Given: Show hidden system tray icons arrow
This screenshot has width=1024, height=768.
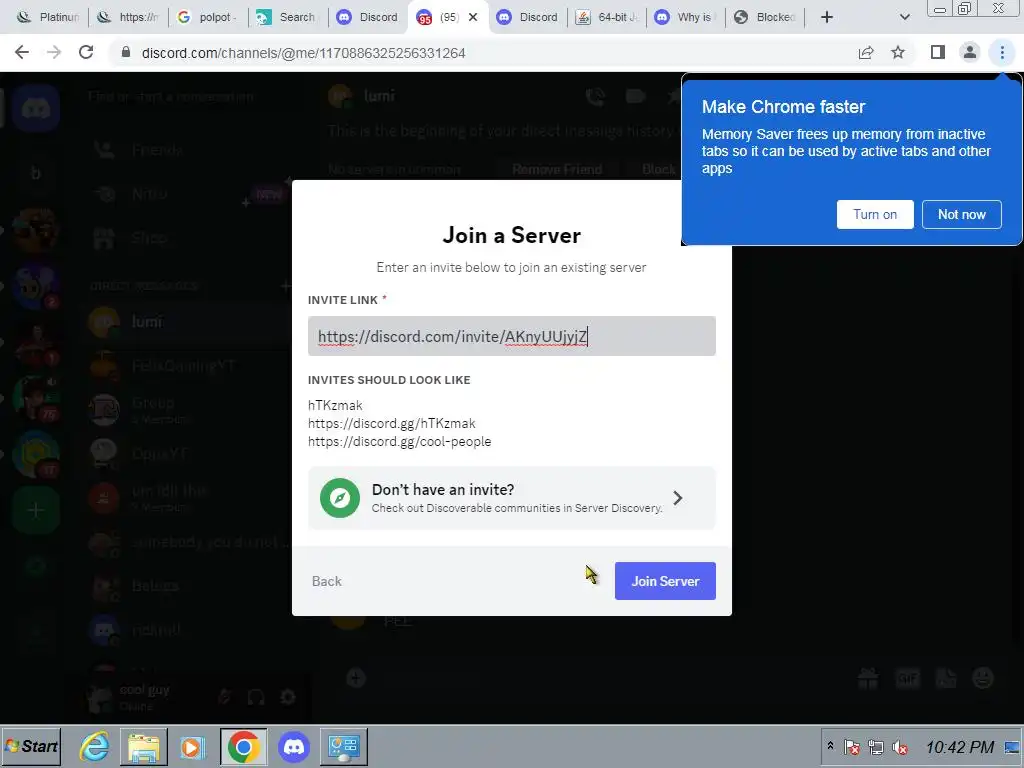Looking at the screenshot, I should (831, 746).
